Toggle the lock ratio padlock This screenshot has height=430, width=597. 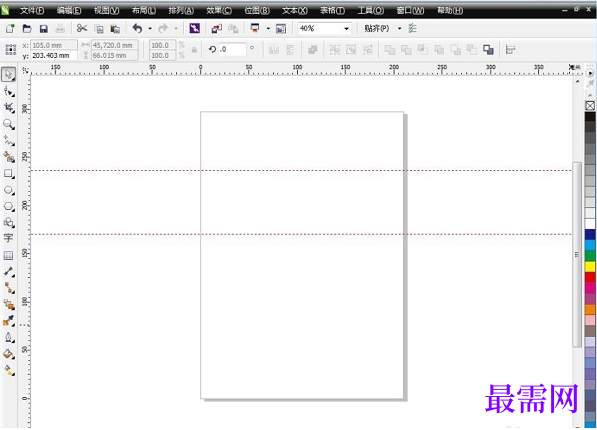[194, 50]
